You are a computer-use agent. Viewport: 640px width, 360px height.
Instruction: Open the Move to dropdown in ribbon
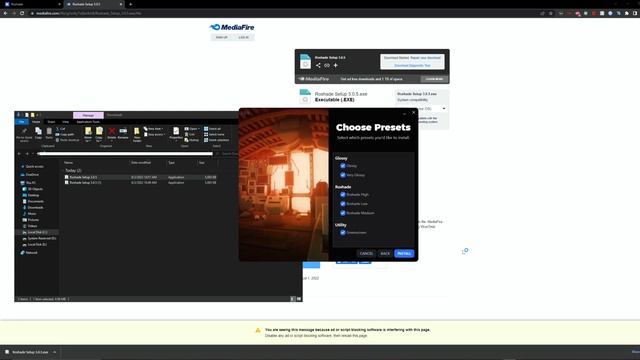click(x=88, y=134)
